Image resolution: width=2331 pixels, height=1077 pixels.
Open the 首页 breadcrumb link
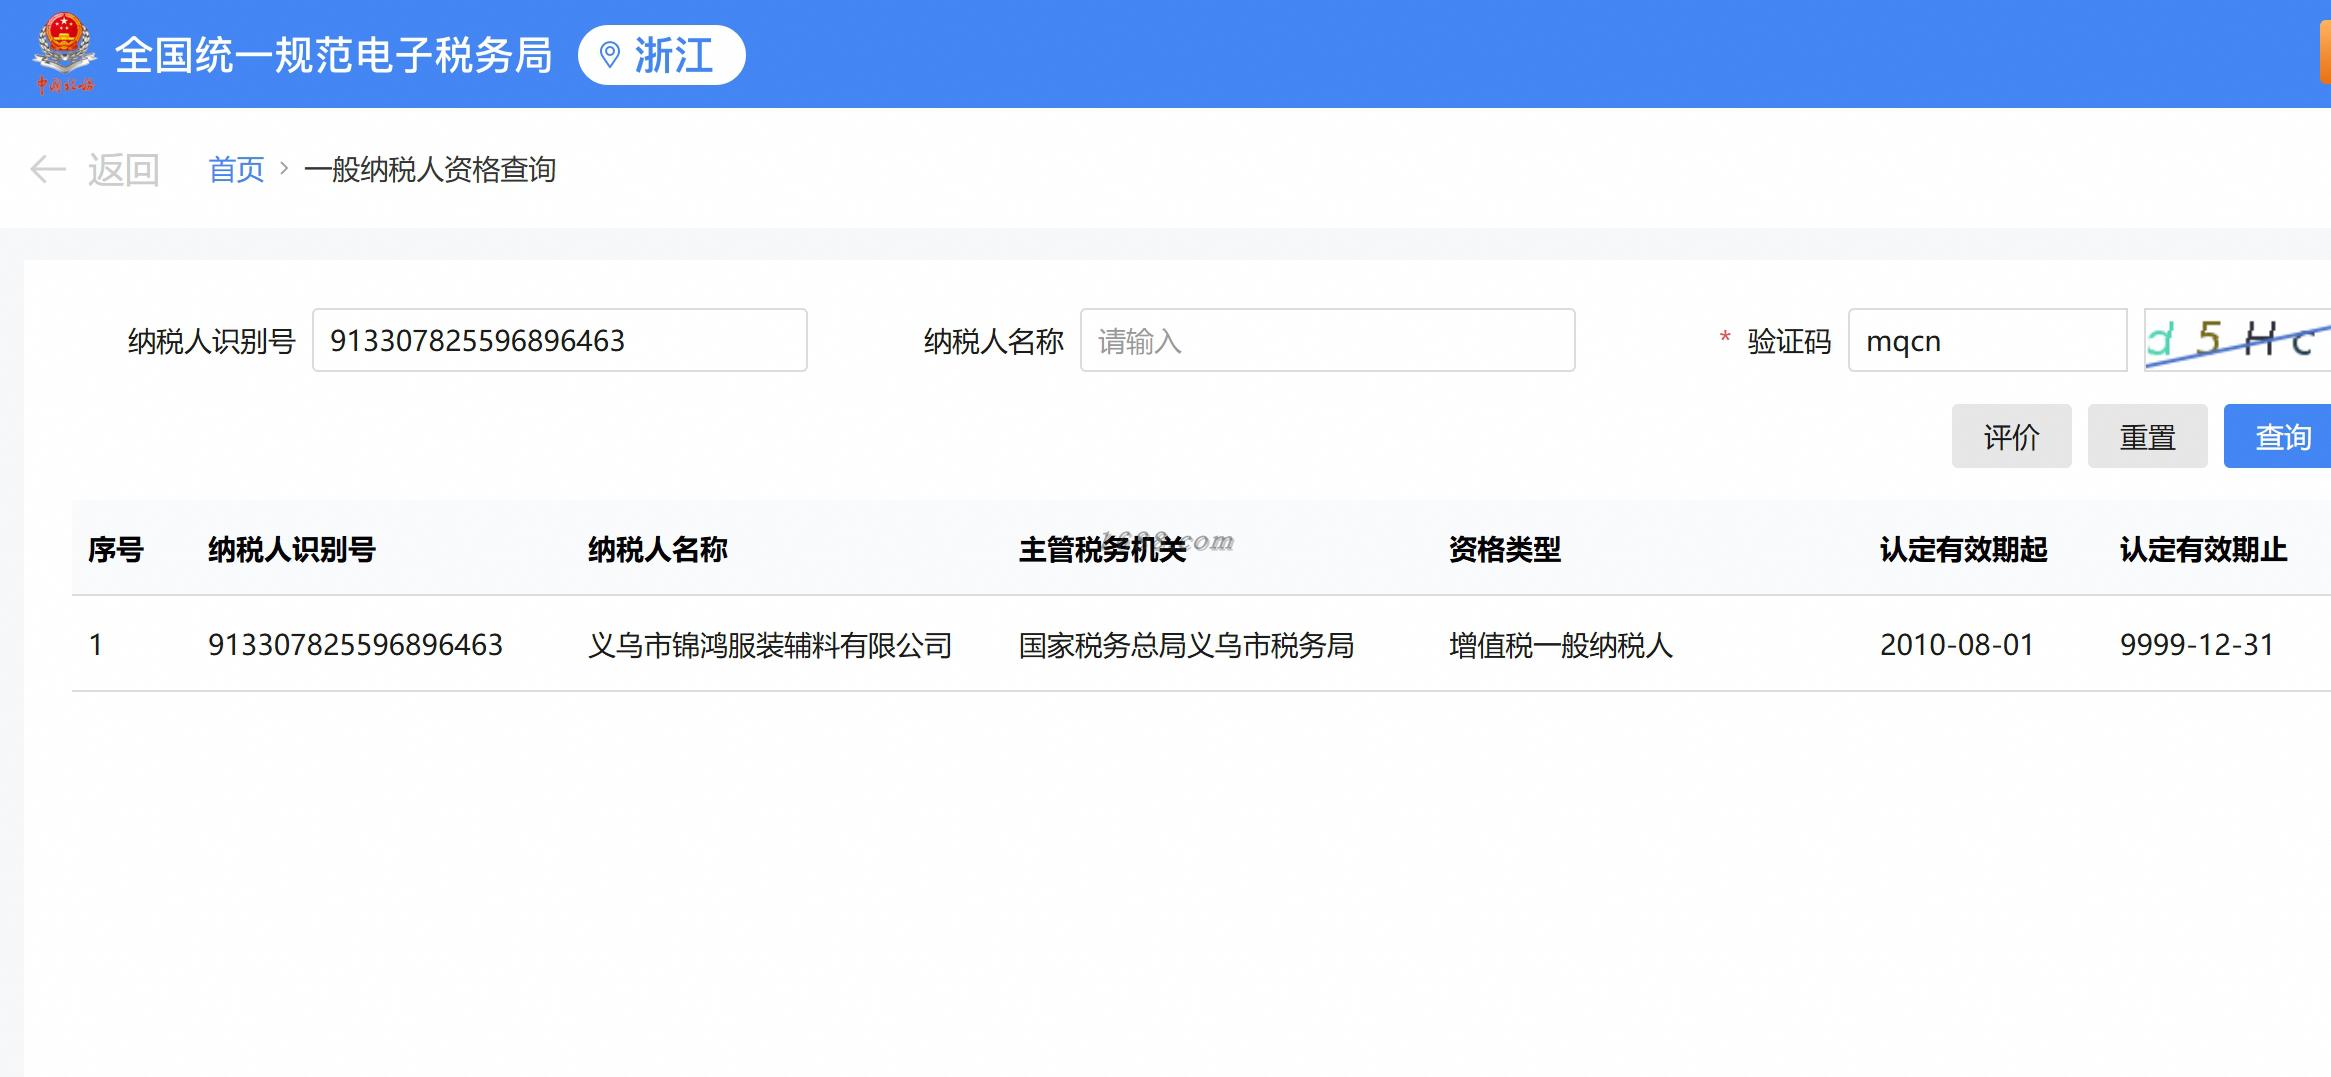236,170
